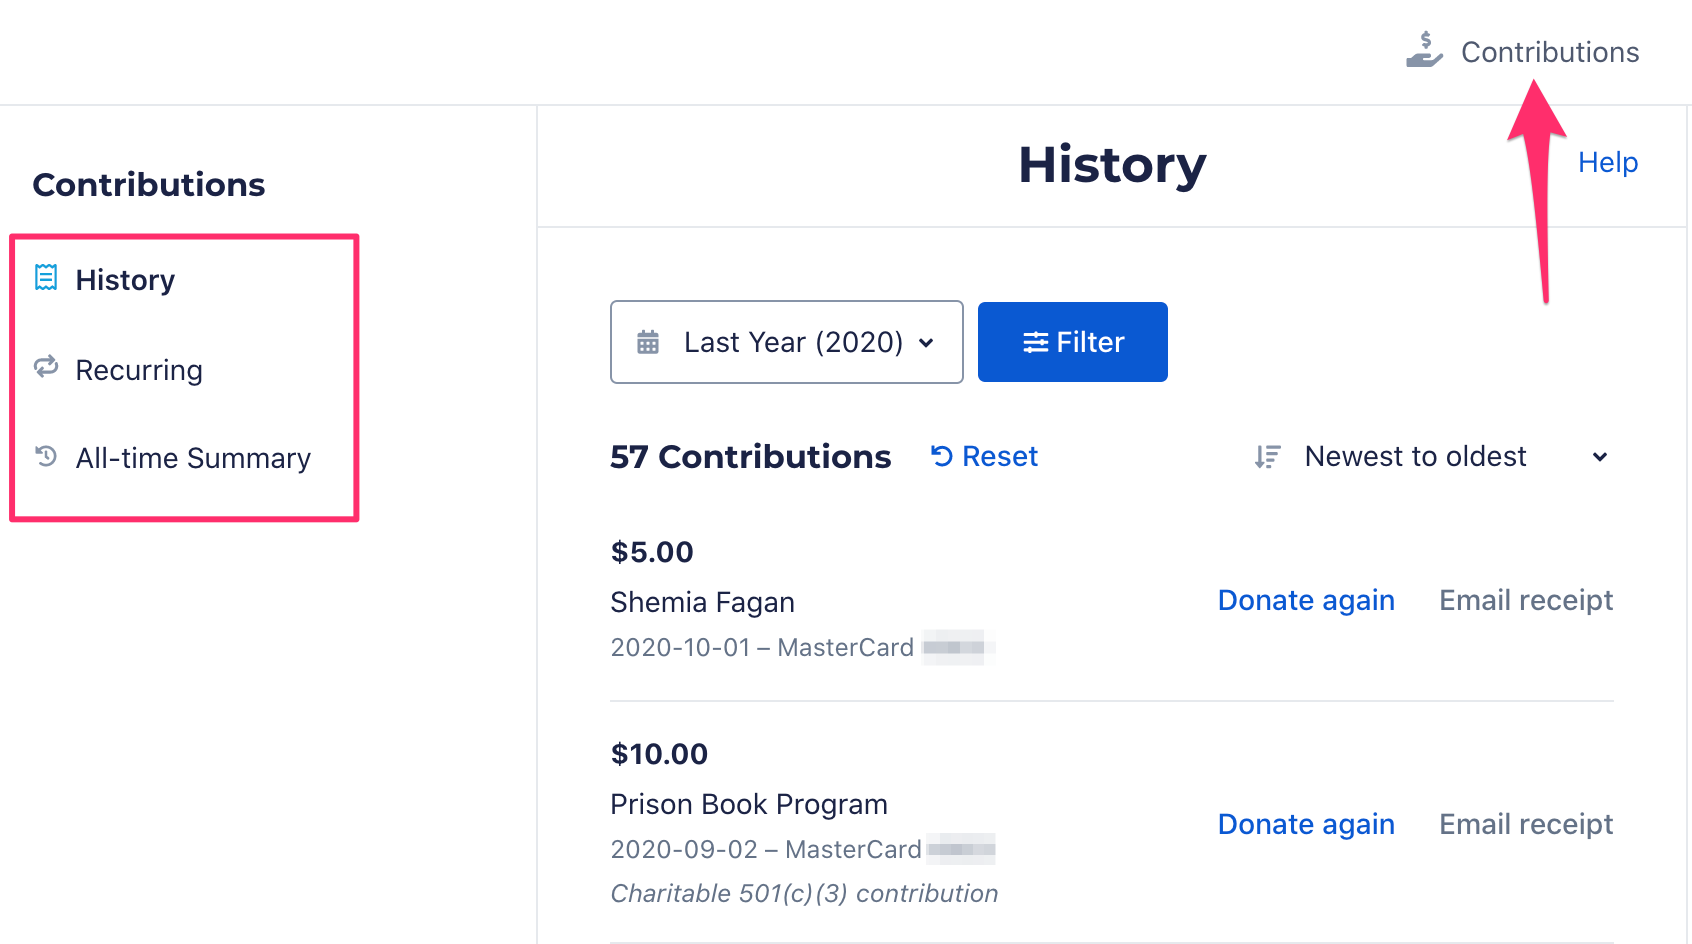The image size is (1692, 944).
Task: Click Email receipt for the $5.00 contribution
Action: click(1526, 600)
